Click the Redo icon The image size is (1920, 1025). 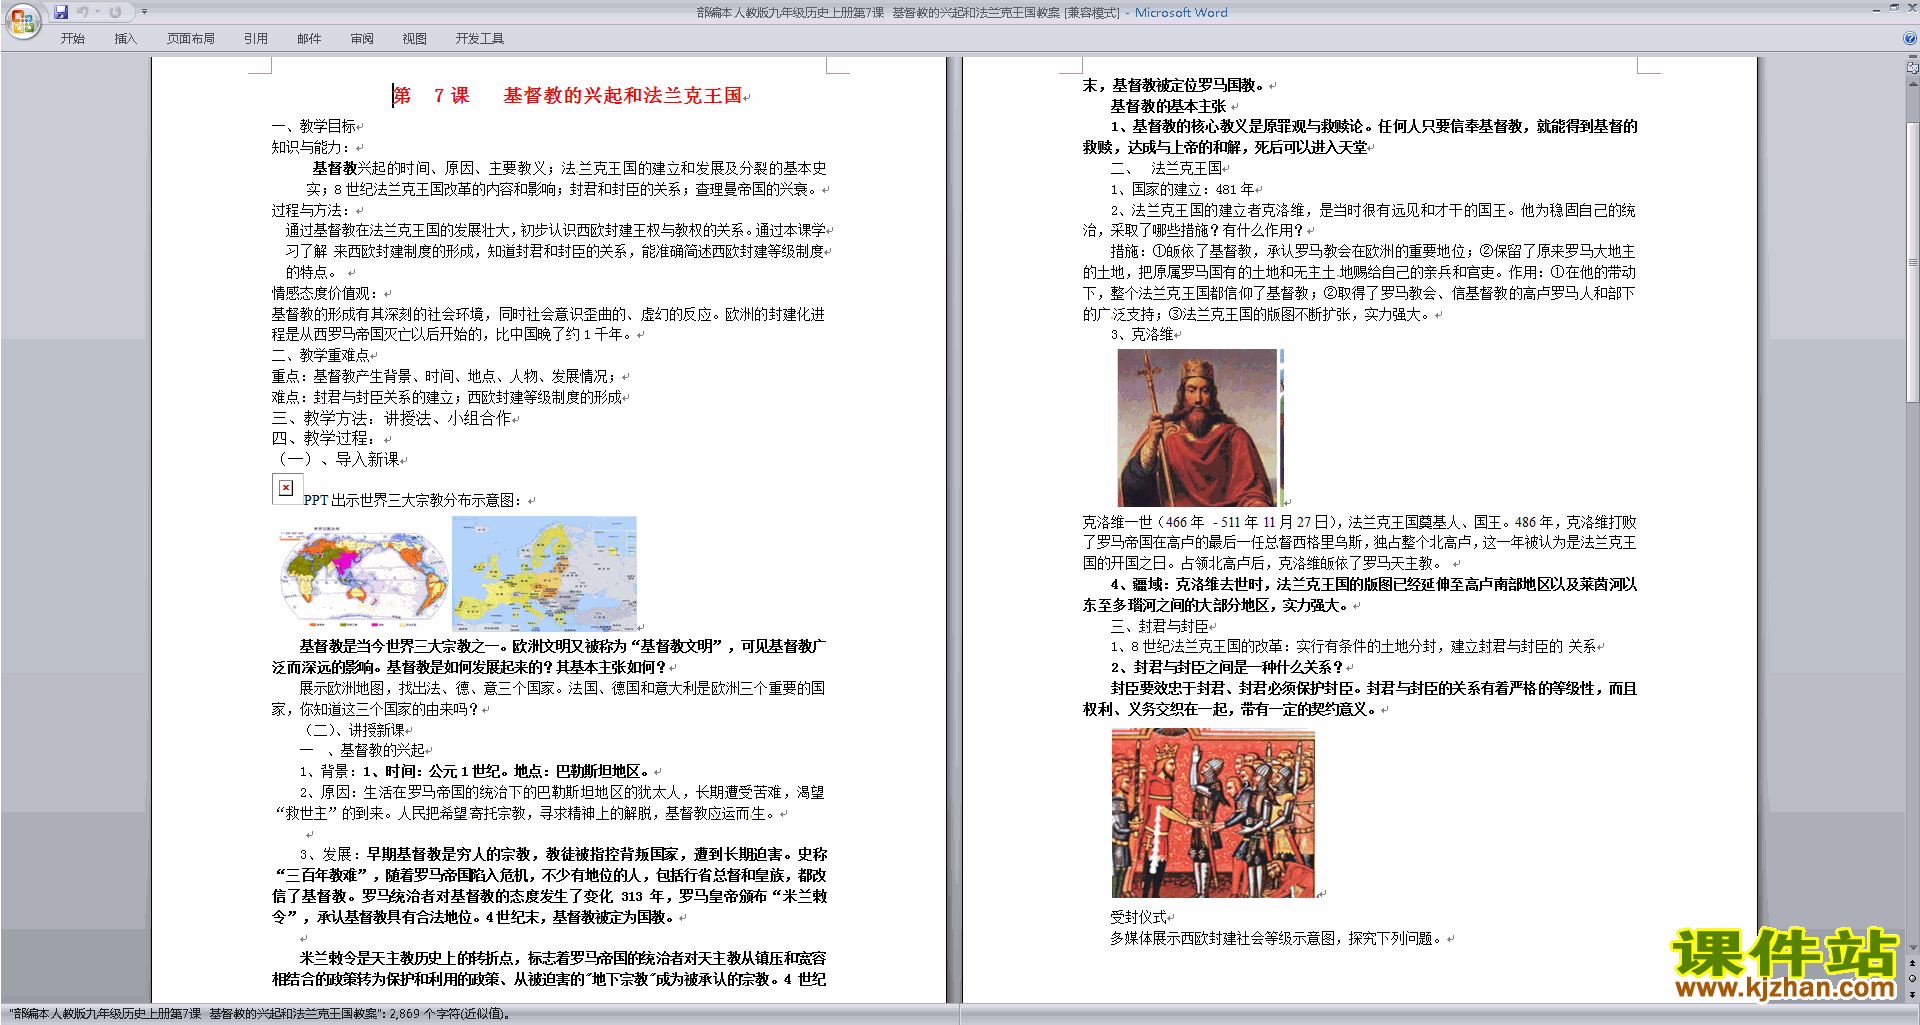coord(115,12)
